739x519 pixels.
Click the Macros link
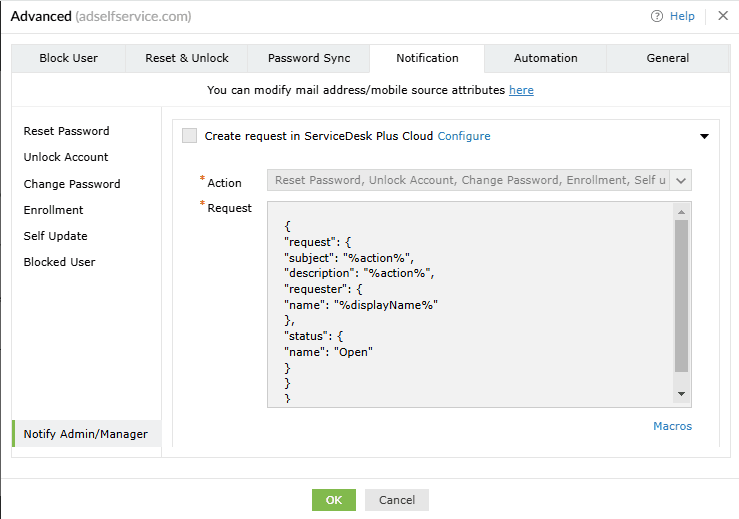coord(672,426)
